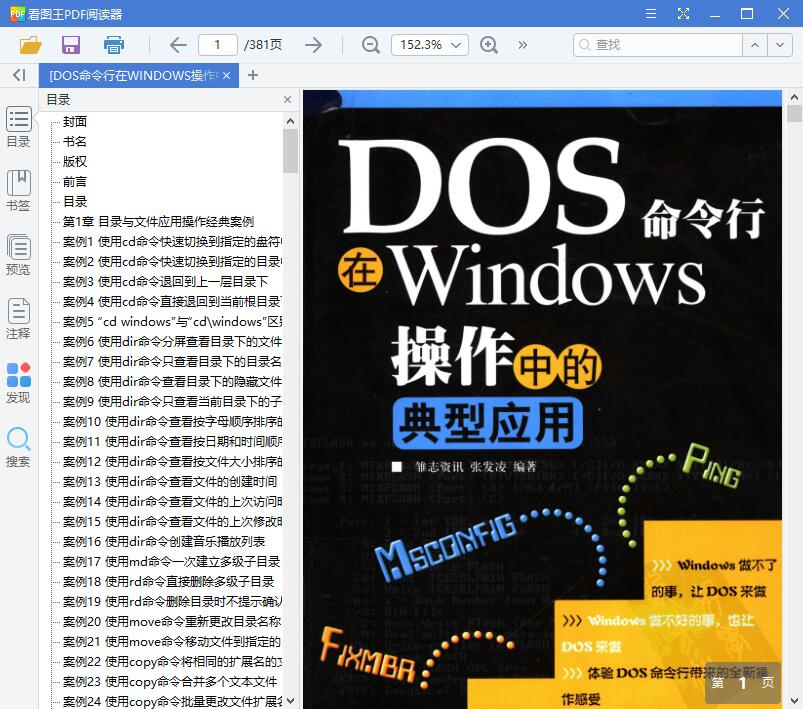The height and width of the screenshot is (709, 803).
Task: Open the 发现 discover panel icon
Action: click(18, 383)
